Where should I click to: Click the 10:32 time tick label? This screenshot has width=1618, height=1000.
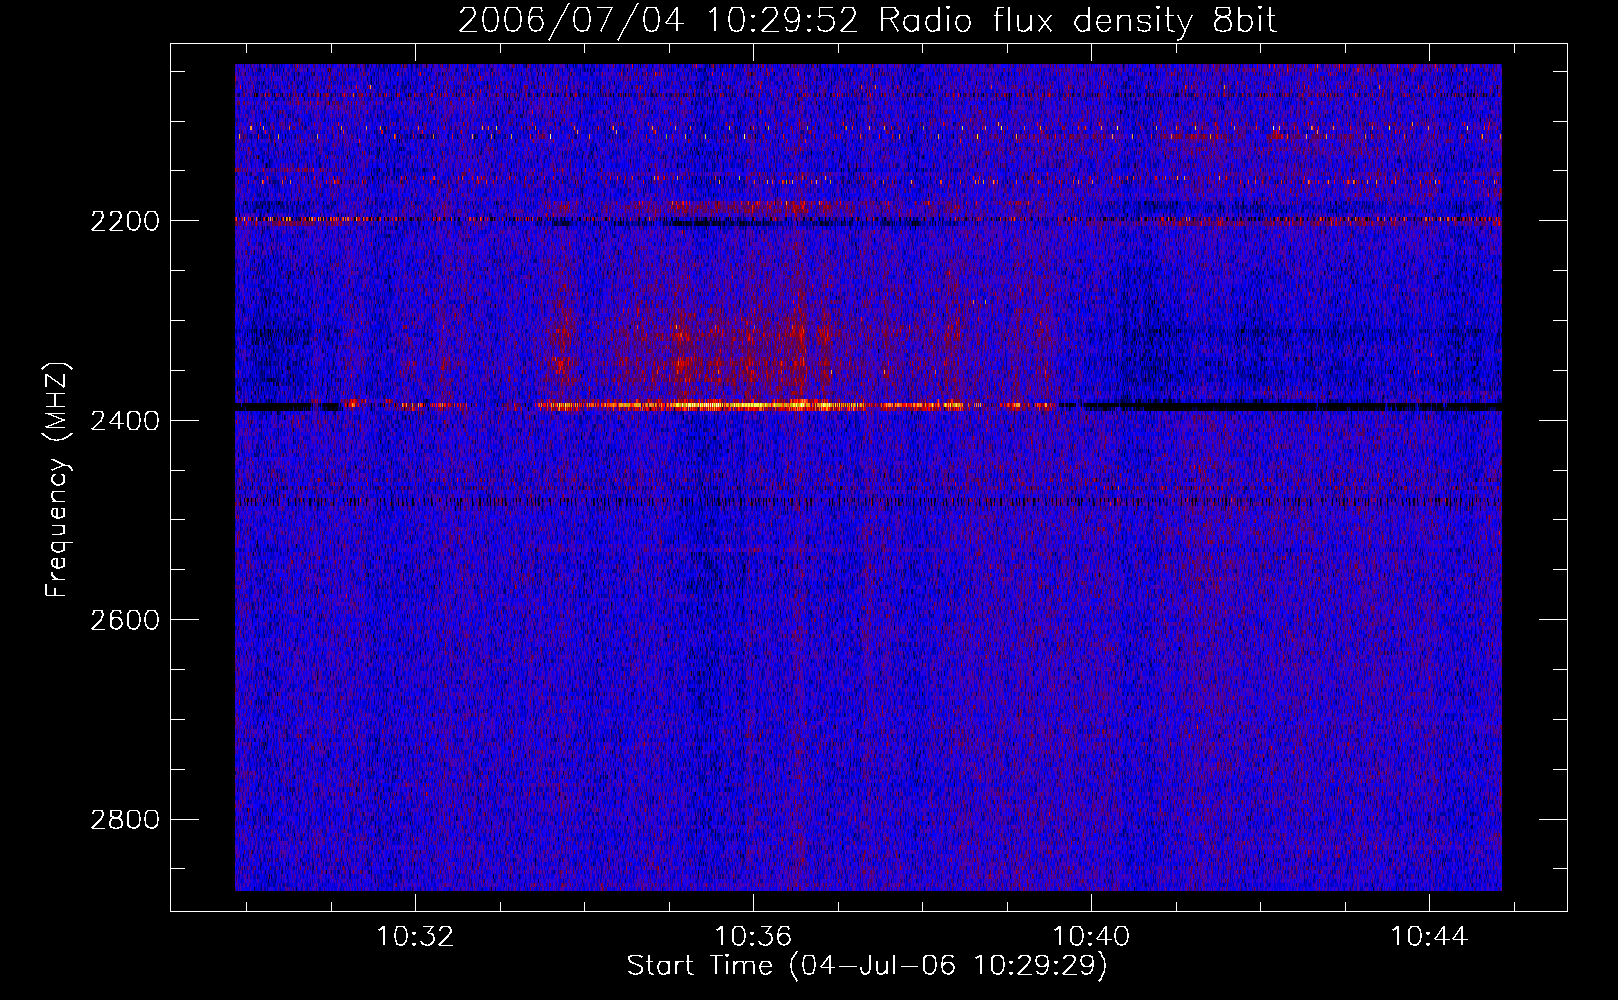tap(414, 937)
